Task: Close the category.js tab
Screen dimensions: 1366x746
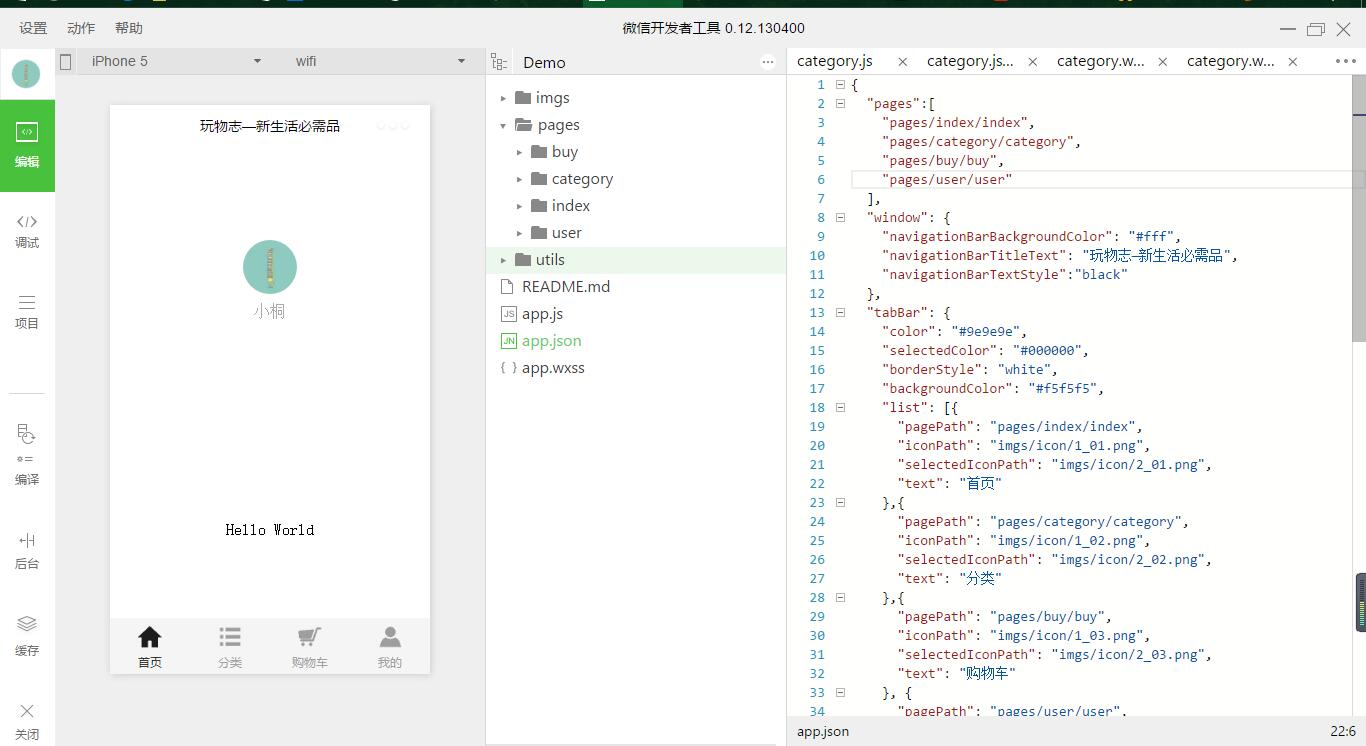Action: [x=902, y=61]
